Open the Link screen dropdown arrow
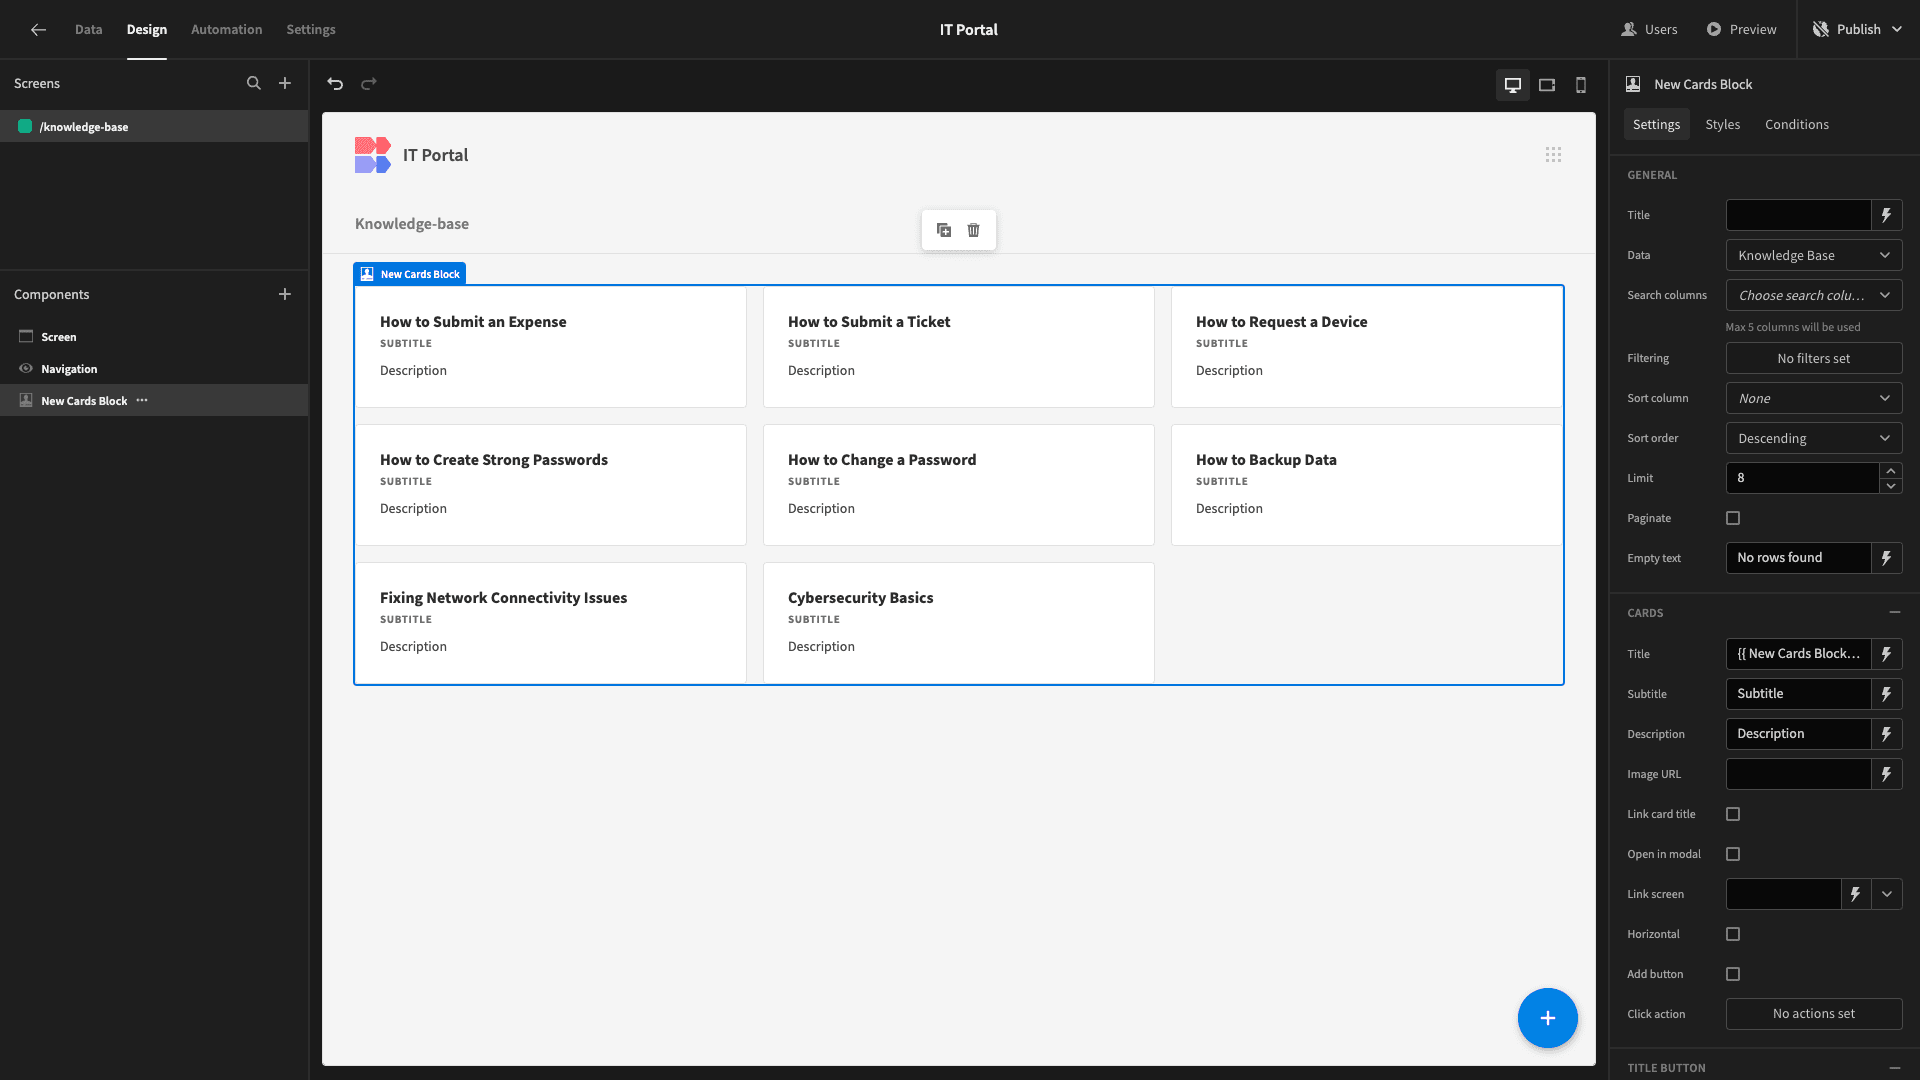Screen dimensions: 1920x1080 click(1887, 894)
